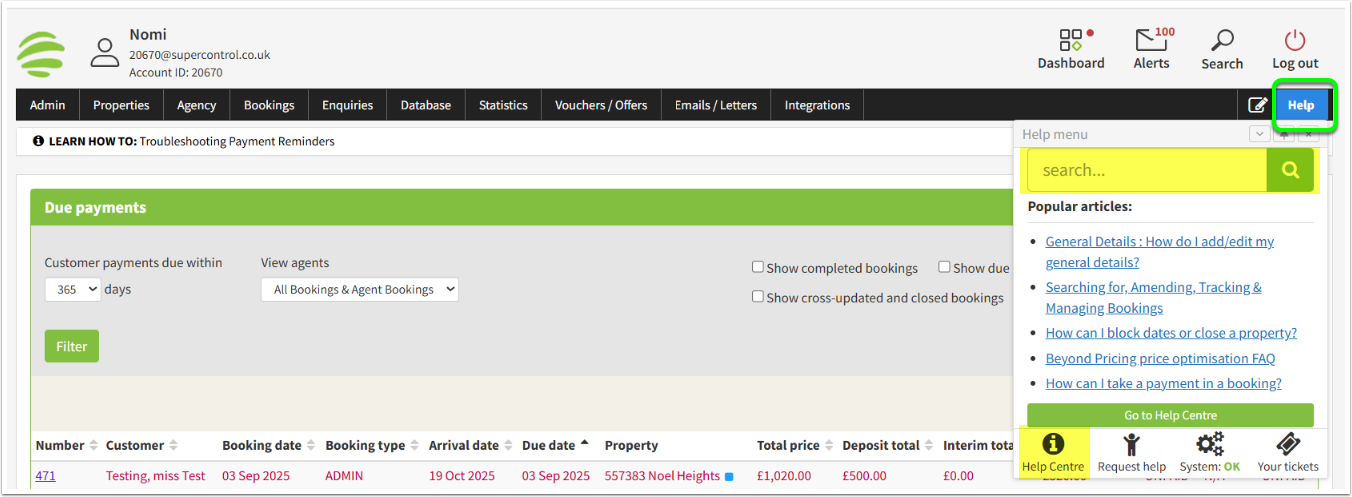Click the edit note pencil icon
The image size is (1352, 497).
1257,105
